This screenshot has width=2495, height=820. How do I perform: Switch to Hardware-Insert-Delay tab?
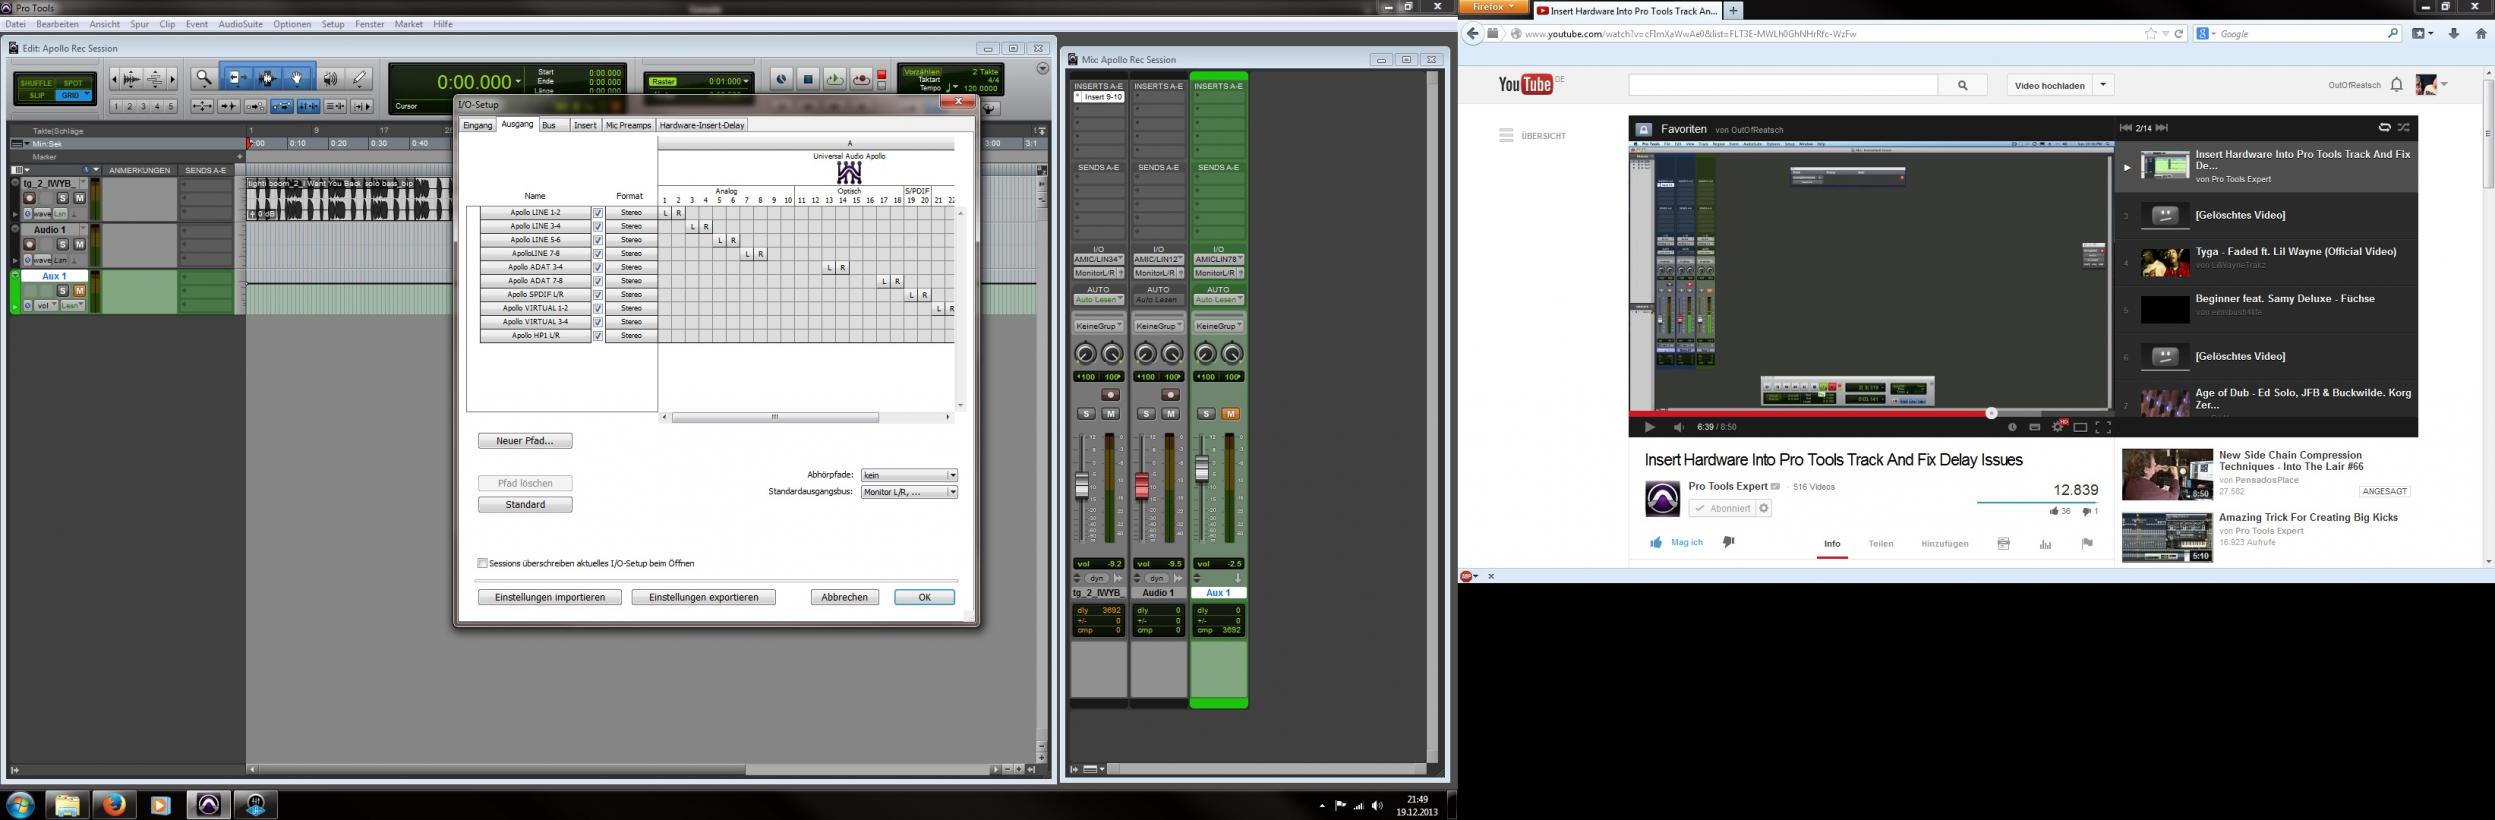point(702,125)
